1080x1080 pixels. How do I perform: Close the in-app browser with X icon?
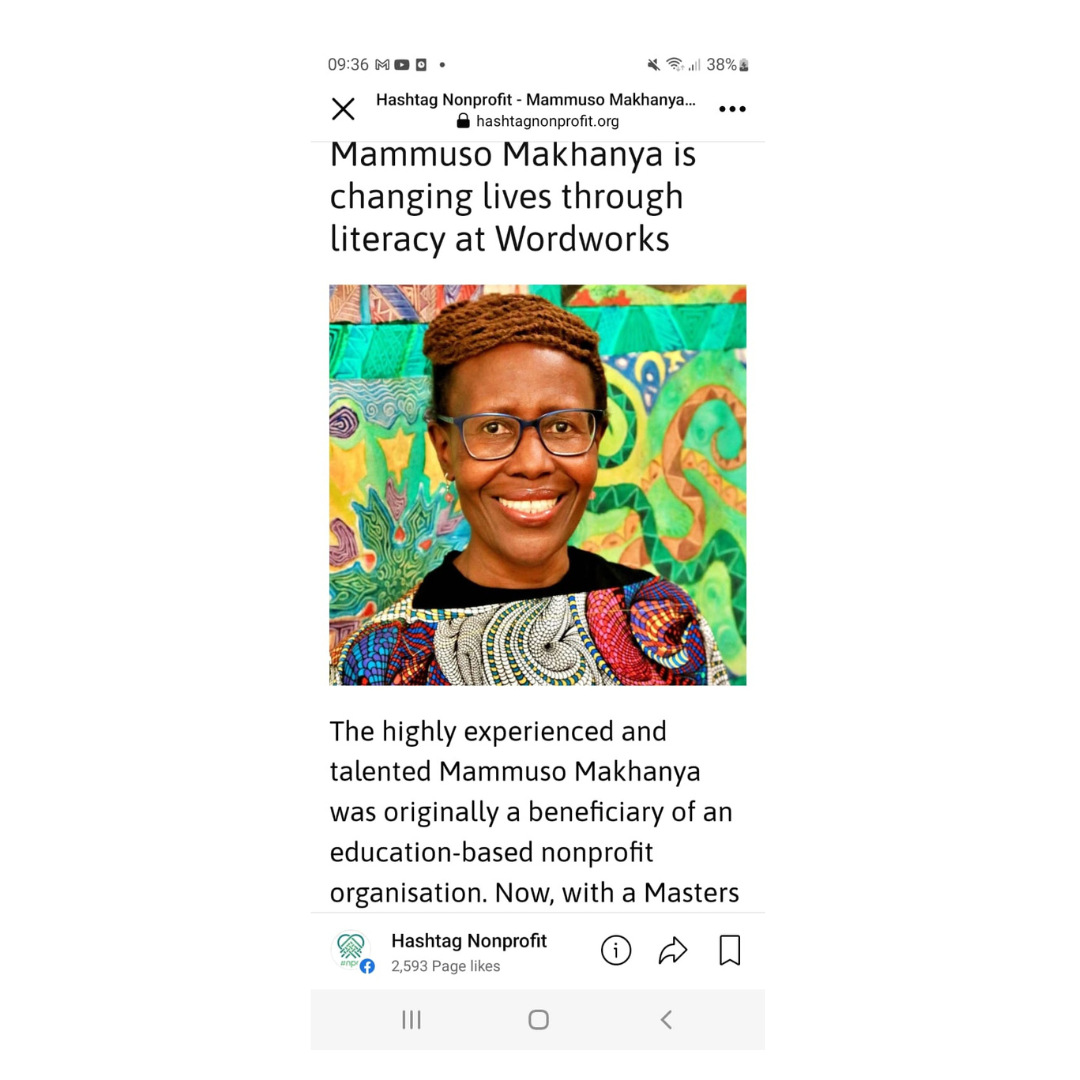(342, 109)
